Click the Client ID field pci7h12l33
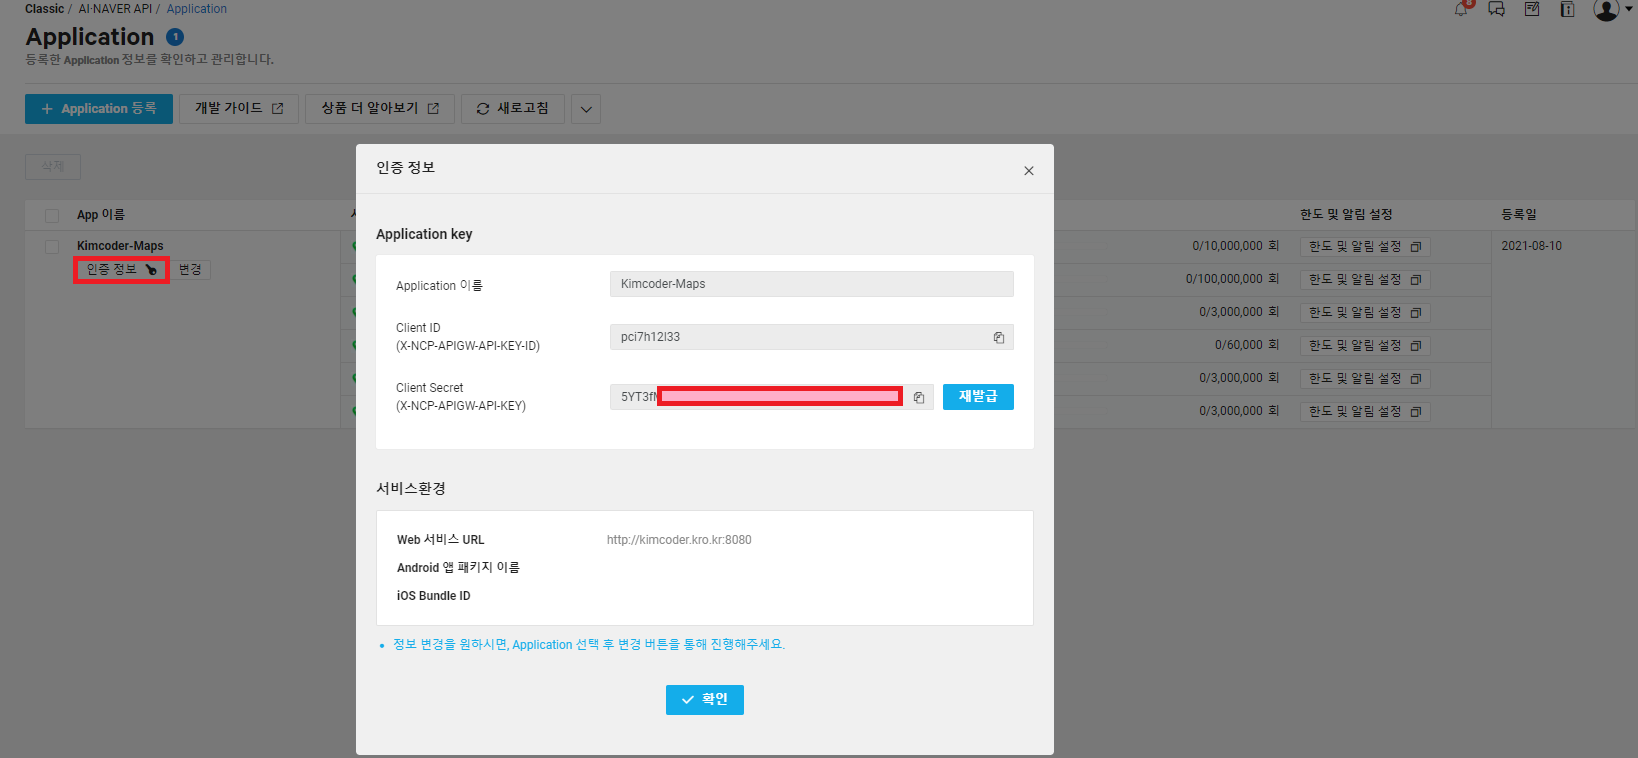The image size is (1638, 758). tap(811, 337)
